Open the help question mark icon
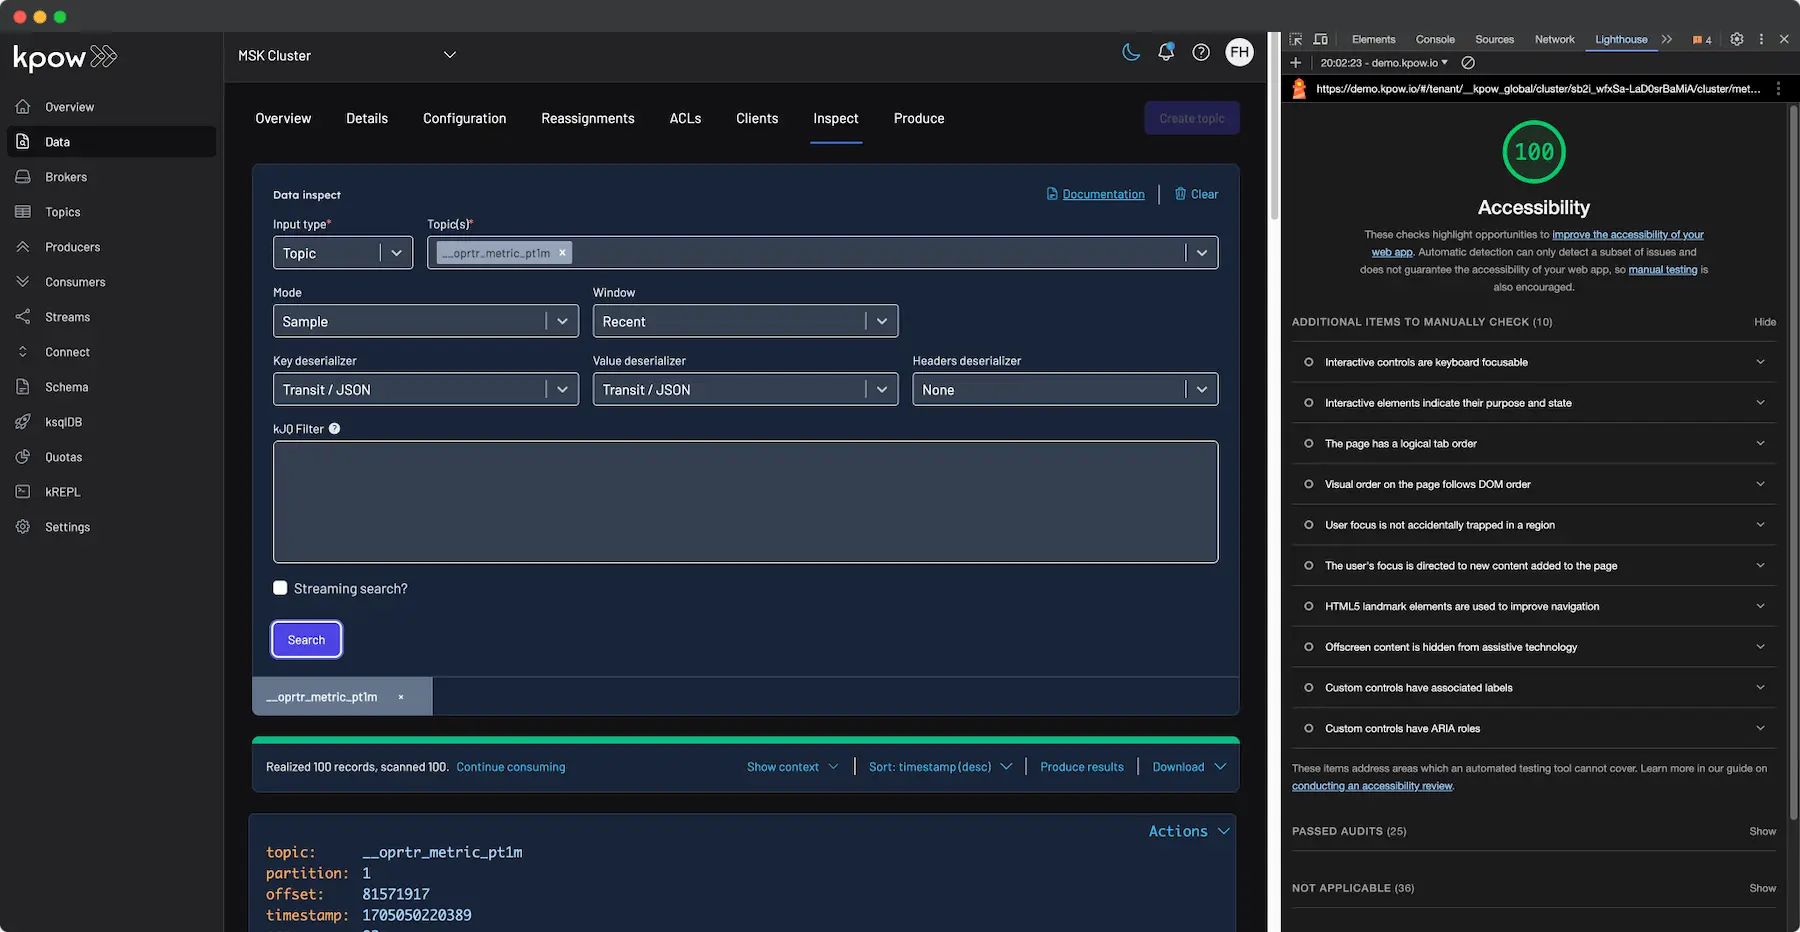The height and width of the screenshot is (932, 1800). click(1201, 52)
